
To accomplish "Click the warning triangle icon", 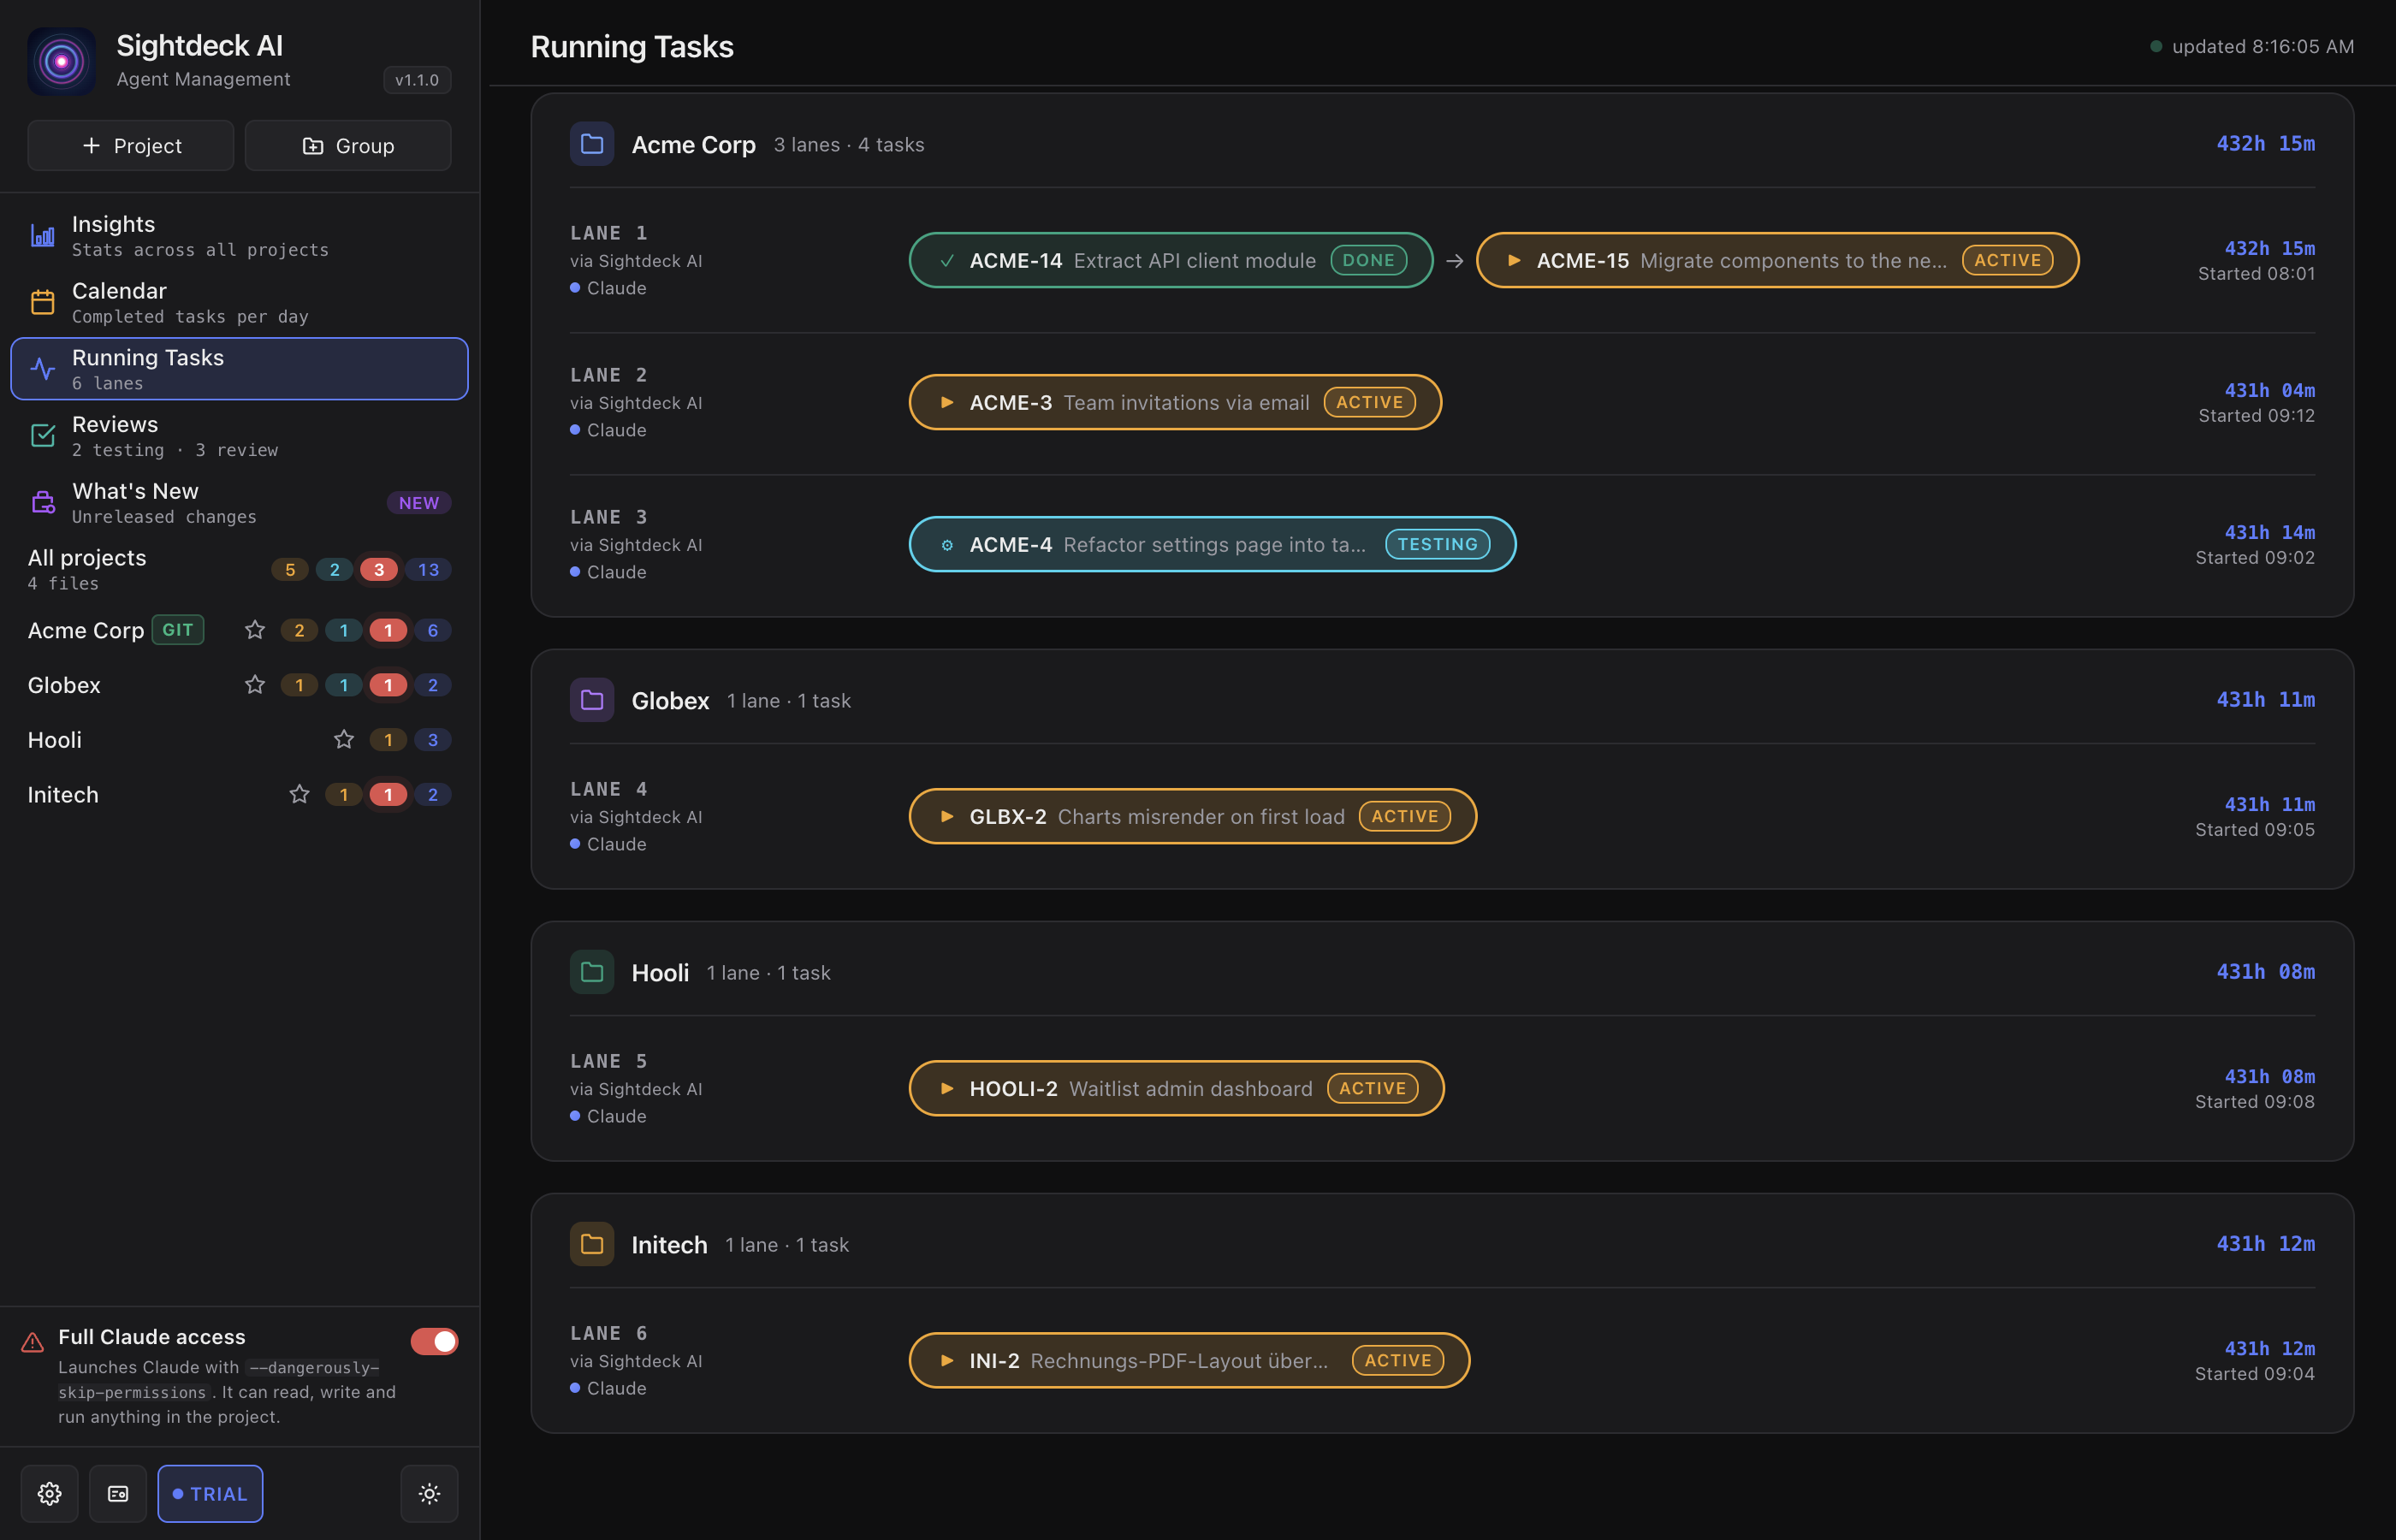I will [x=33, y=1342].
